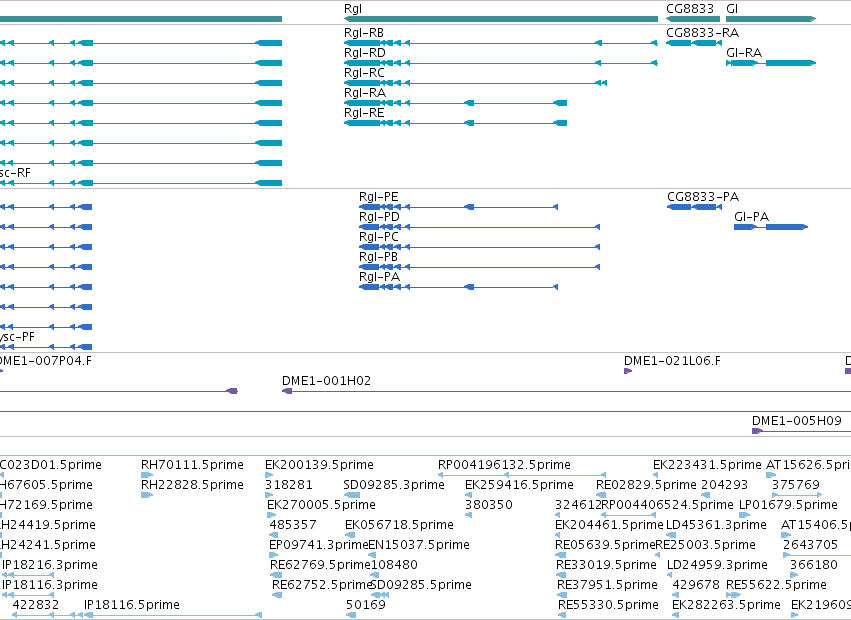Select the RE33019.5prime EST
The image size is (851, 620).
tap(561, 575)
